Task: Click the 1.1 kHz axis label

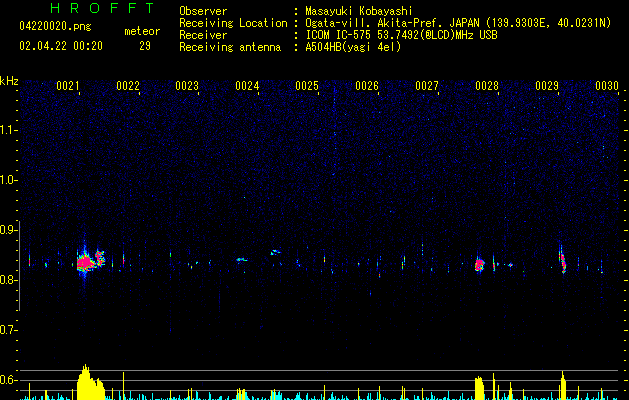Action: click(9, 130)
